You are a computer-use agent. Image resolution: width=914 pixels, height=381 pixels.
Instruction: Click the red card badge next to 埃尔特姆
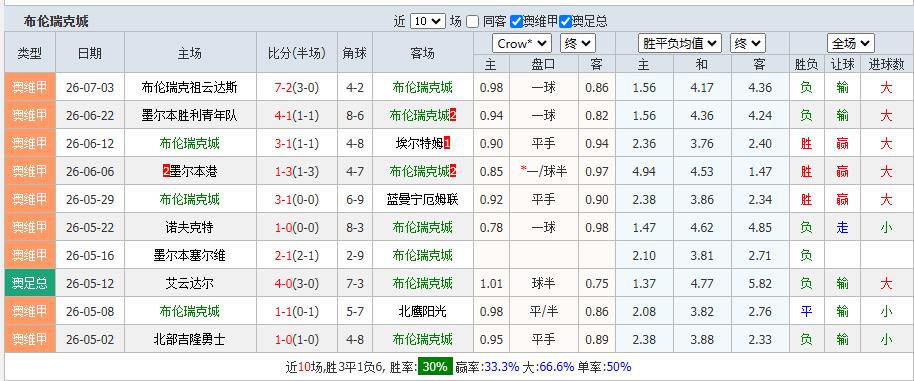448,143
